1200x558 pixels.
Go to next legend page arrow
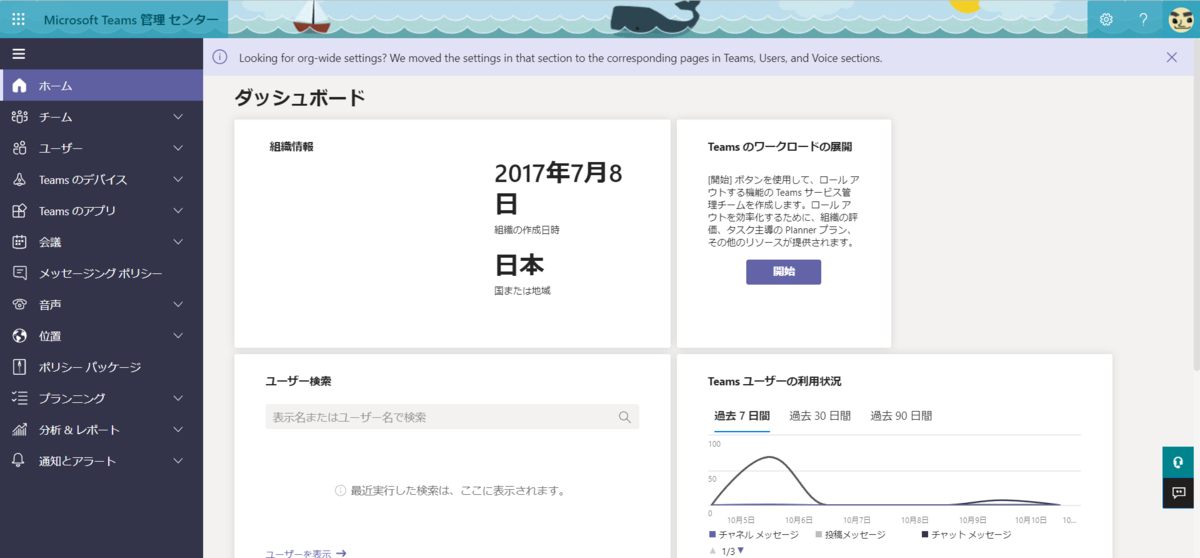point(740,551)
